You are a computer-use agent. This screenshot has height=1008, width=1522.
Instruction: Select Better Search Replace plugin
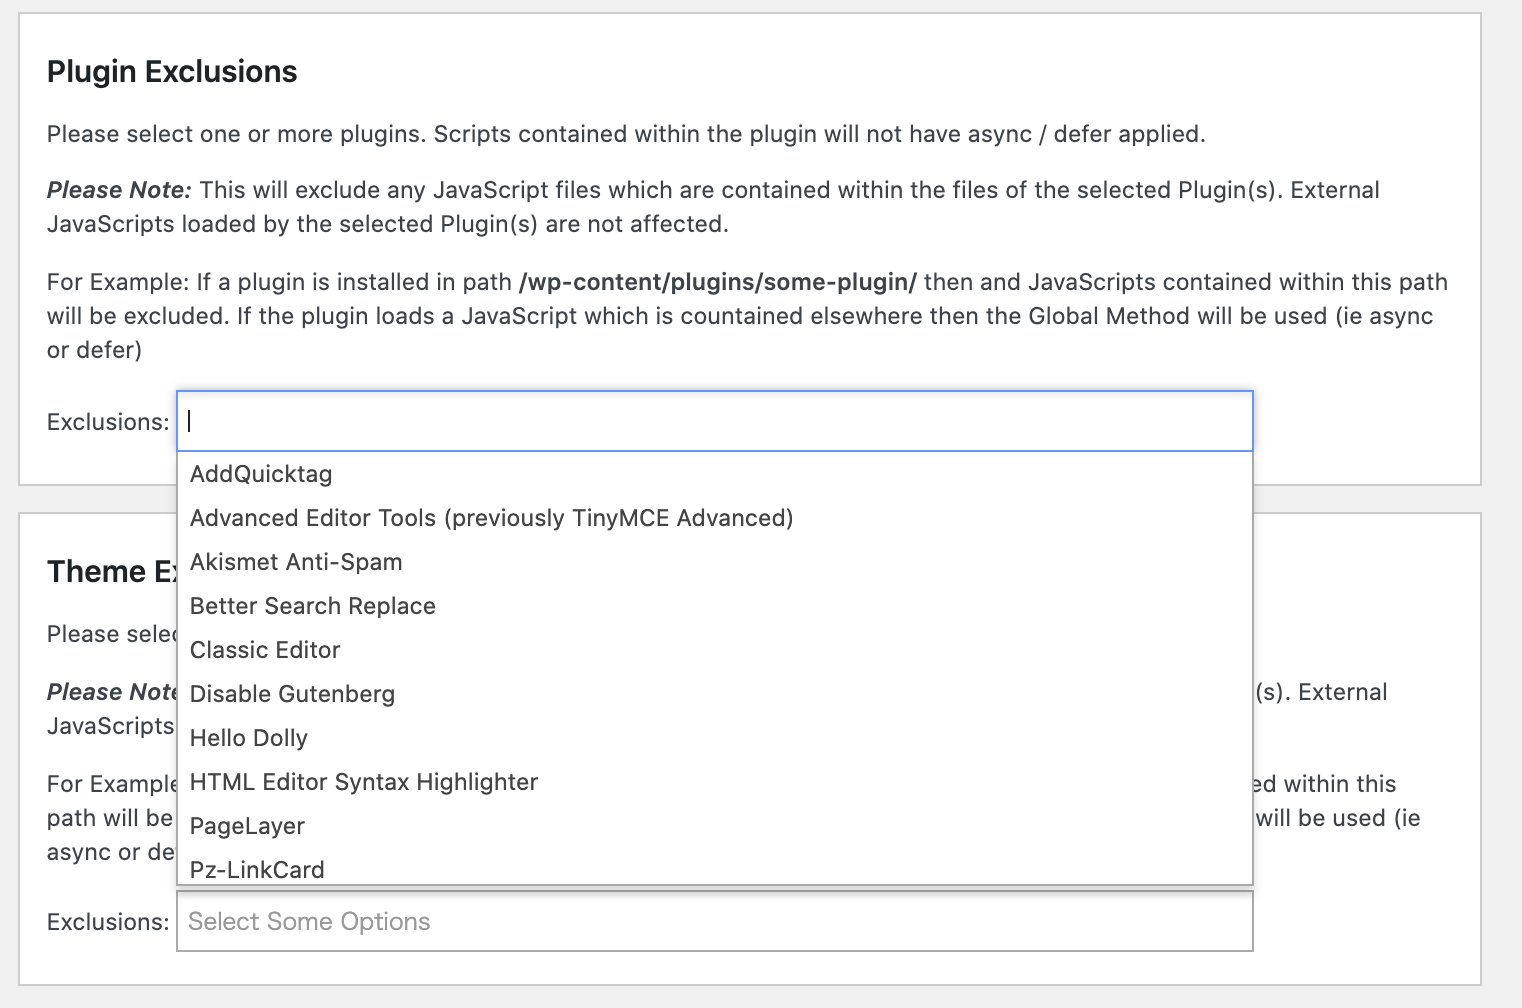point(312,606)
